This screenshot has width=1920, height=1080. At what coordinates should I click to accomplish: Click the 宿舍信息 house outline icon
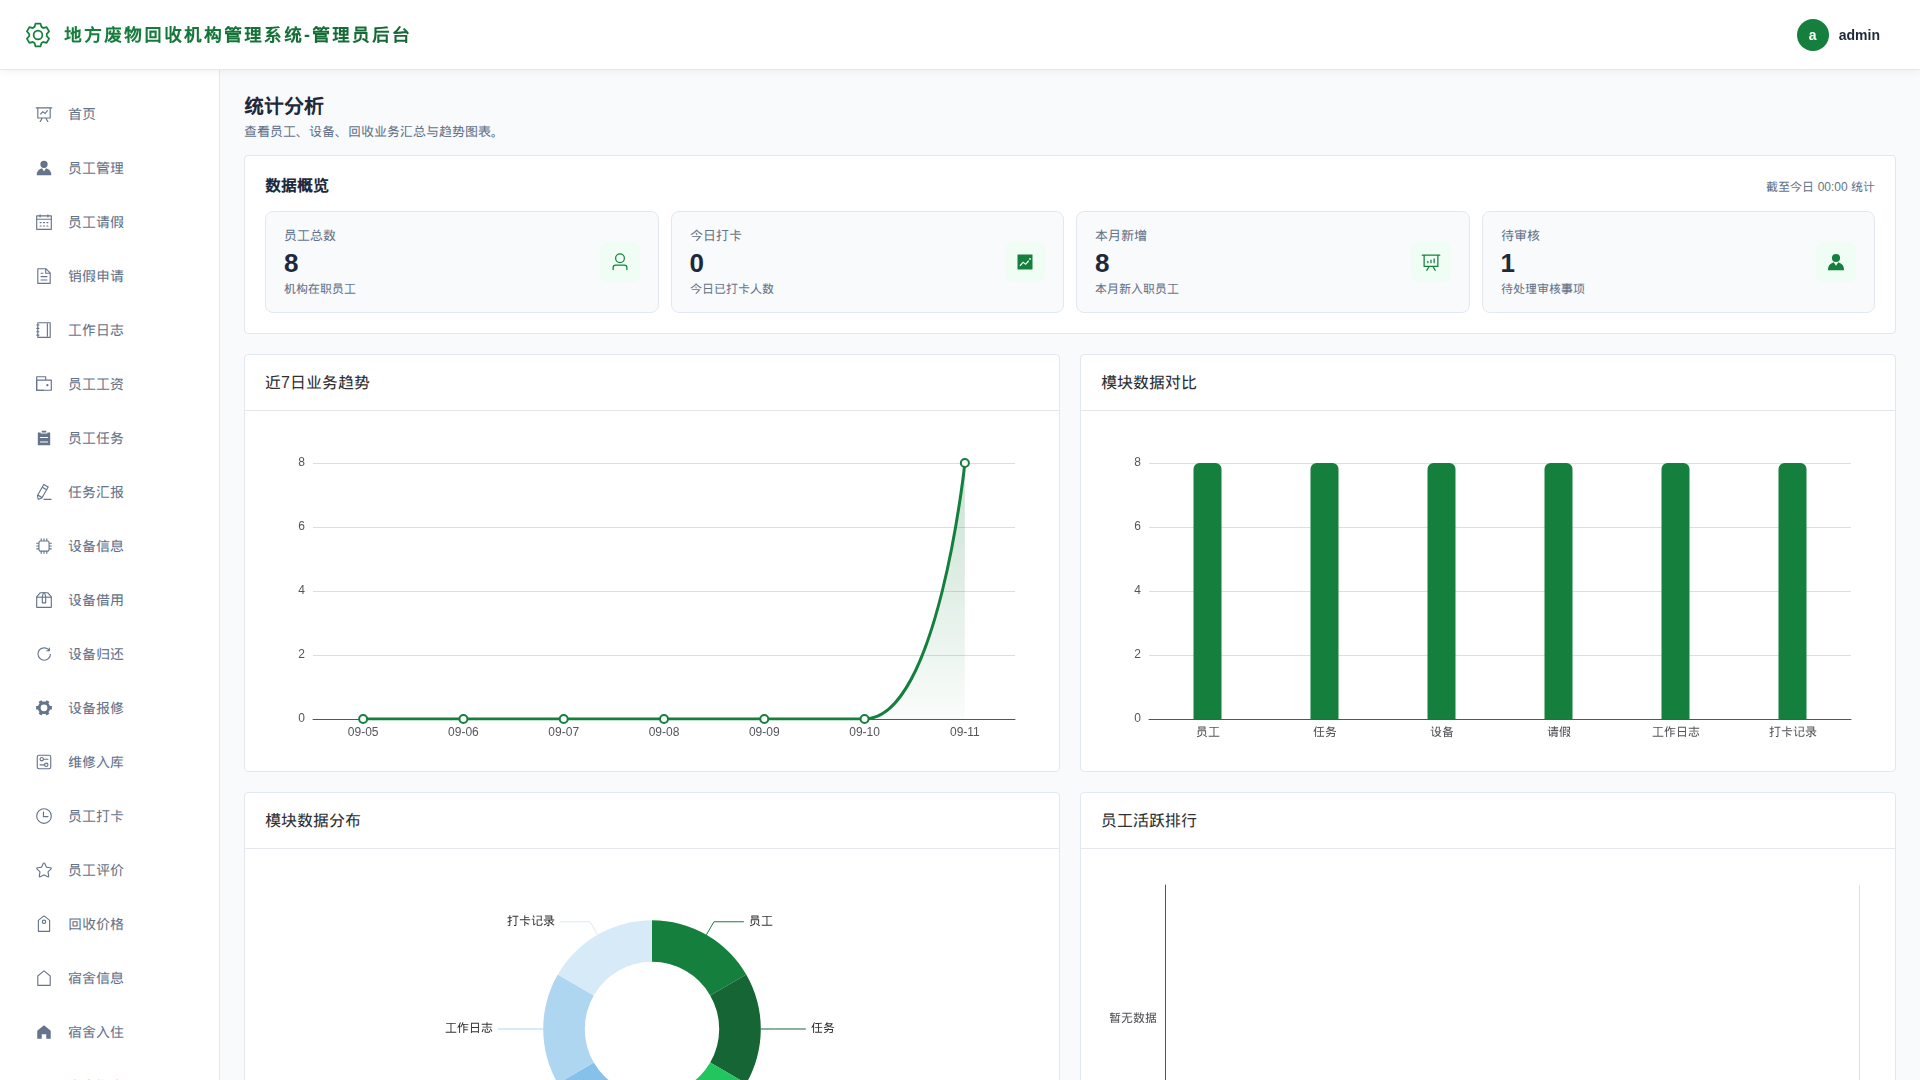(x=44, y=978)
